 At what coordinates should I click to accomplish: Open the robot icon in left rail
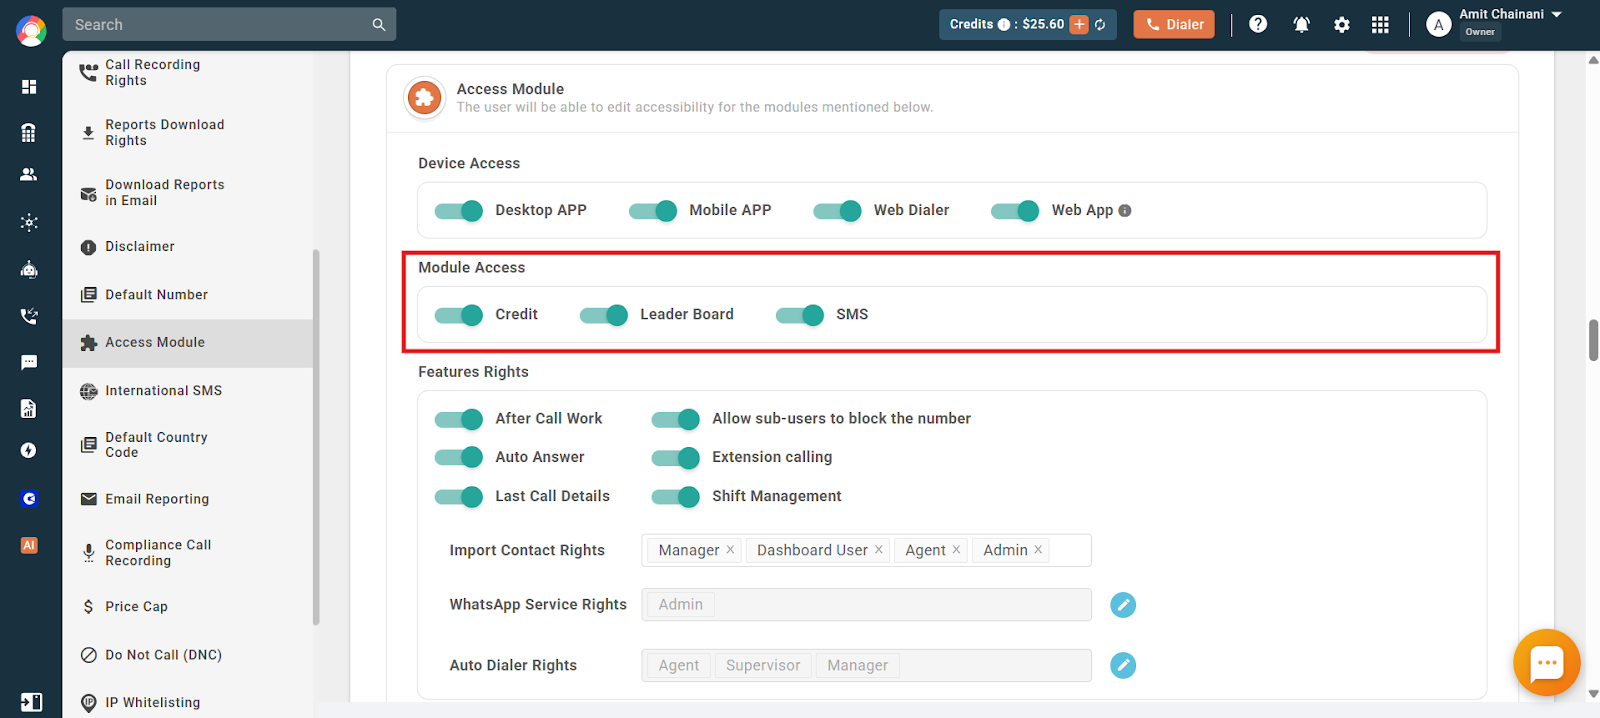pyautogui.click(x=29, y=269)
